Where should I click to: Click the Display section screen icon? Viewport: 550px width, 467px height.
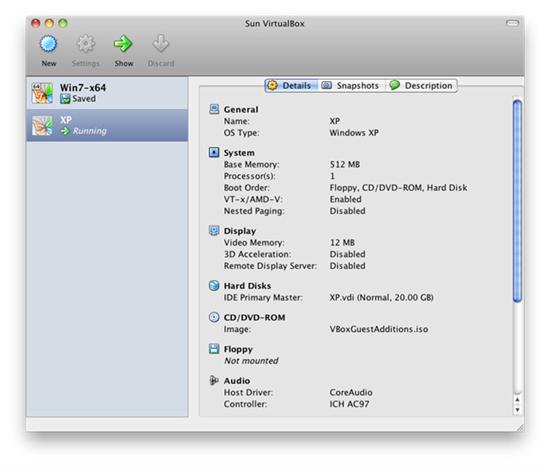(x=214, y=231)
